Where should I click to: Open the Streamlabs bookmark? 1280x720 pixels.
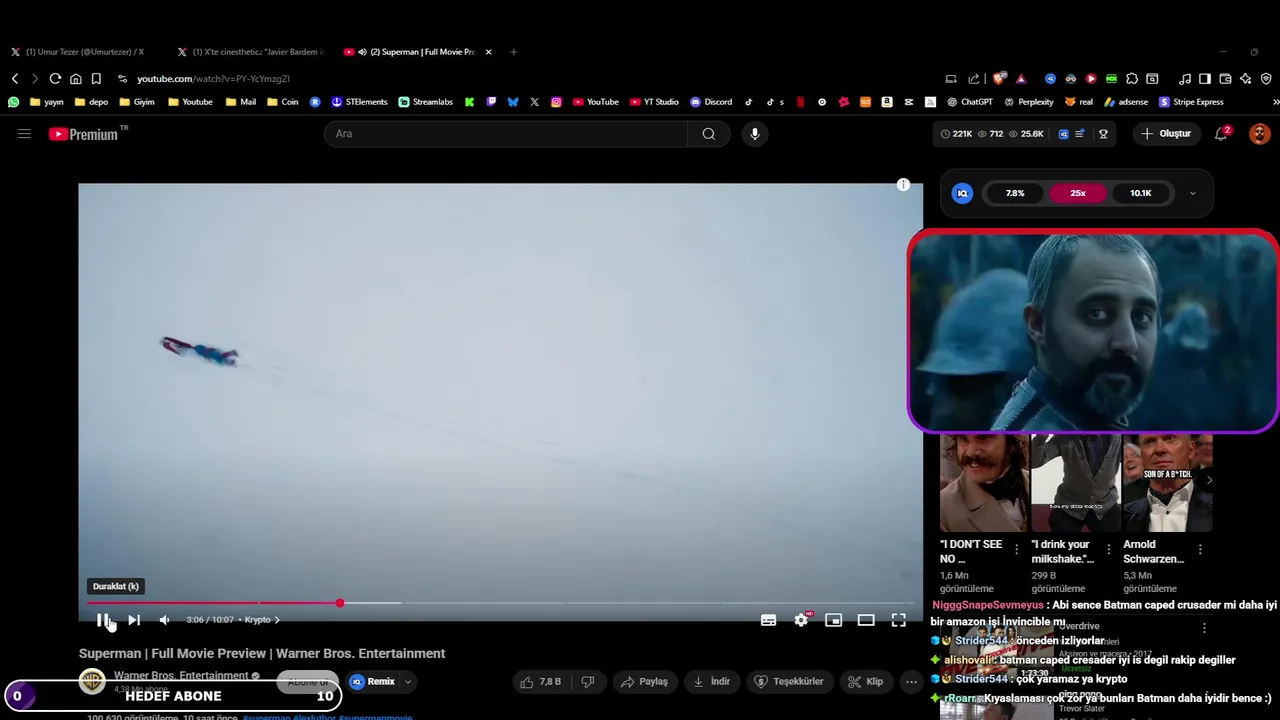coord(425,102)
